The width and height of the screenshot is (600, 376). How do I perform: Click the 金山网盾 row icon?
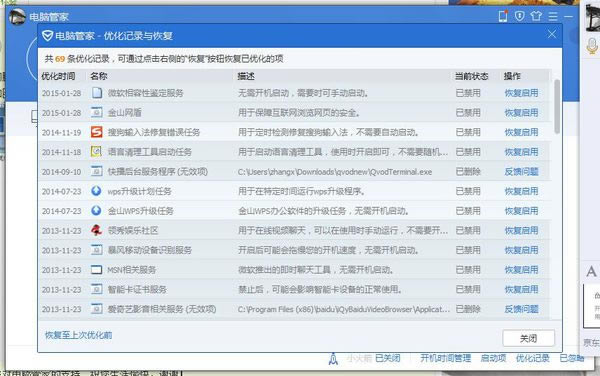pyautogui.click(x=96, y=112)
